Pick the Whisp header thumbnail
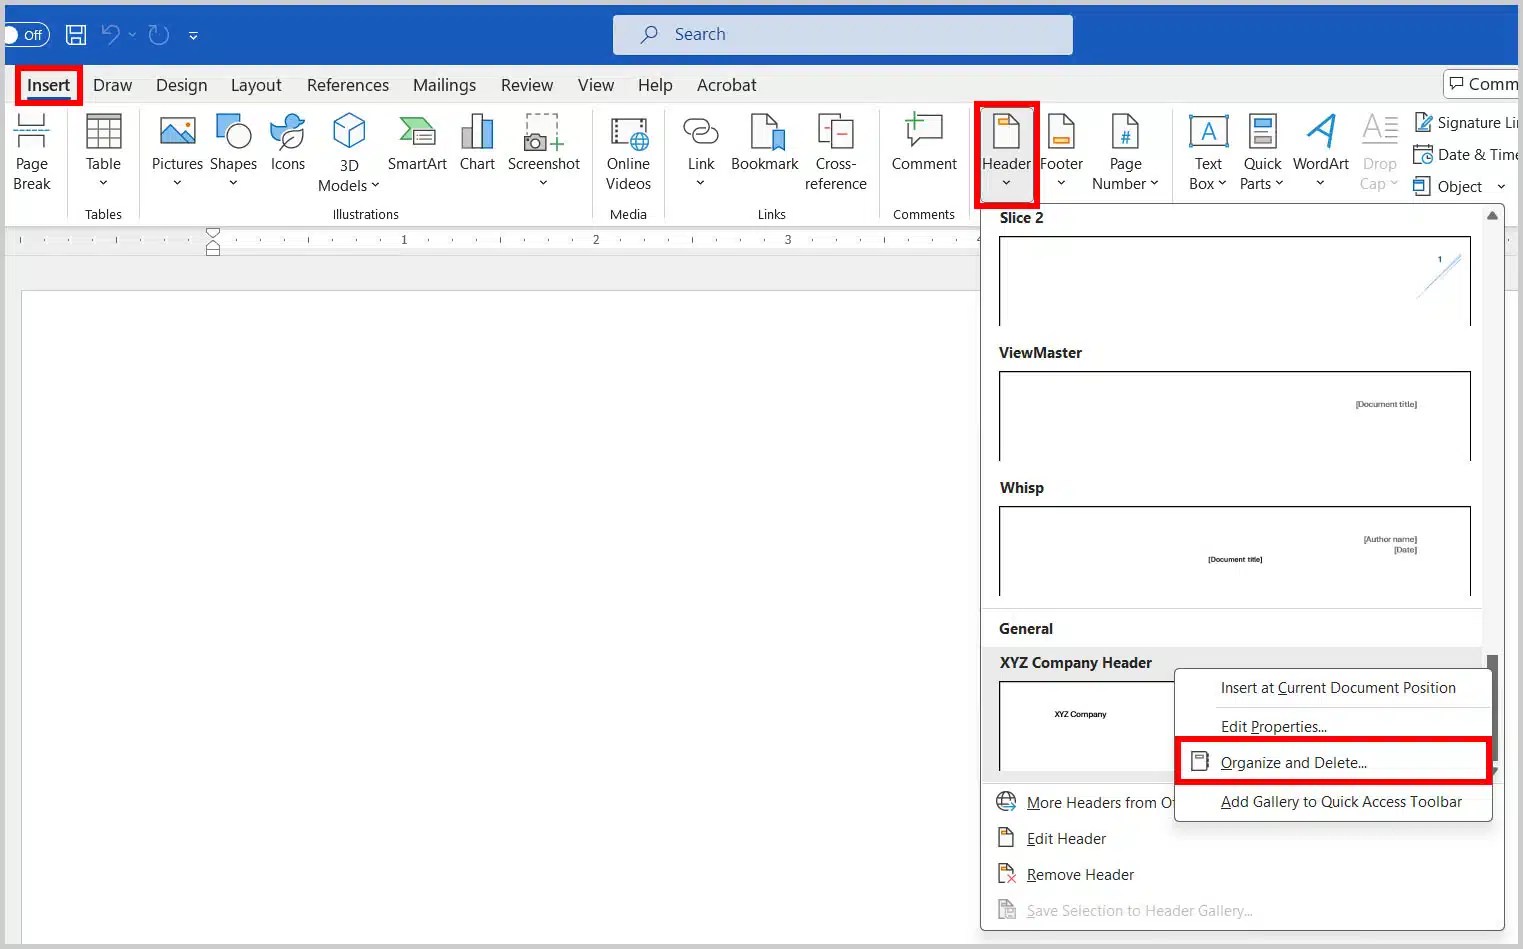Image resolution: width=1523 pixels, height=949 pixels. click(x=1235, y=551)
